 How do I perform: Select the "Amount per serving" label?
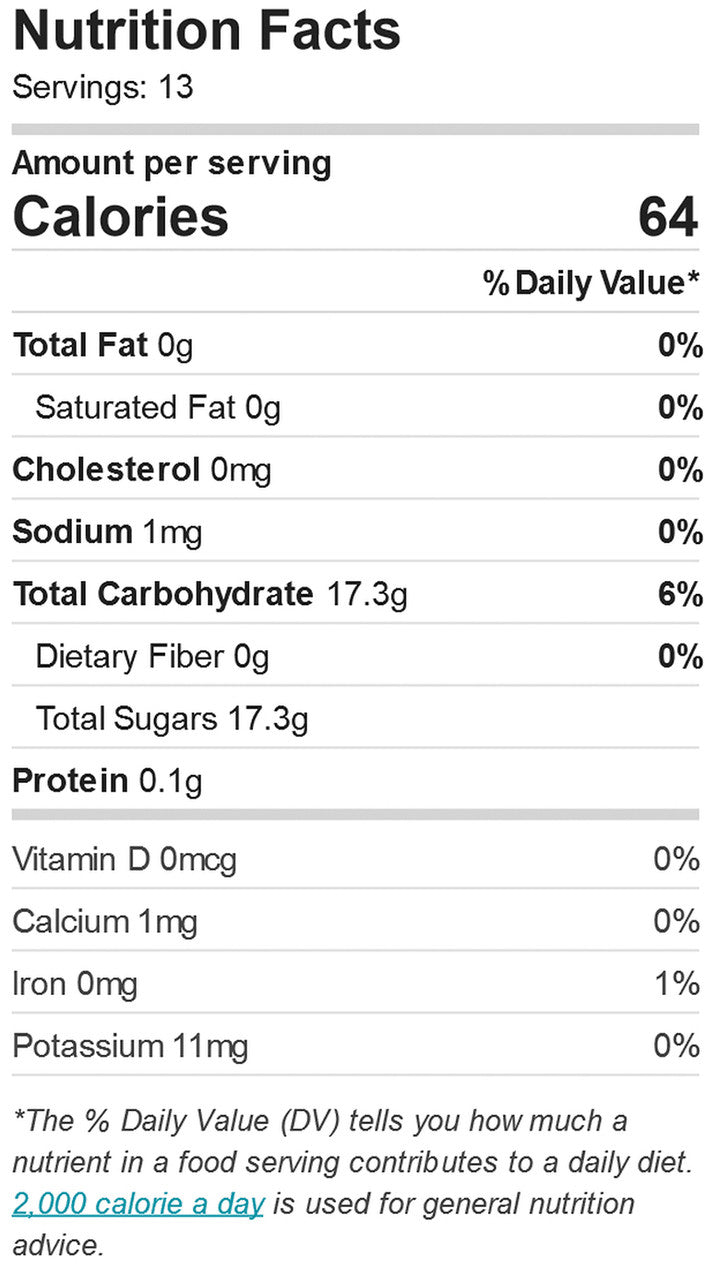point(171,163)
